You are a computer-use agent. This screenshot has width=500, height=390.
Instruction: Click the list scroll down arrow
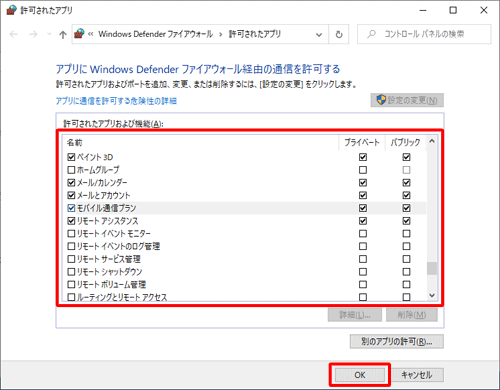432,295
